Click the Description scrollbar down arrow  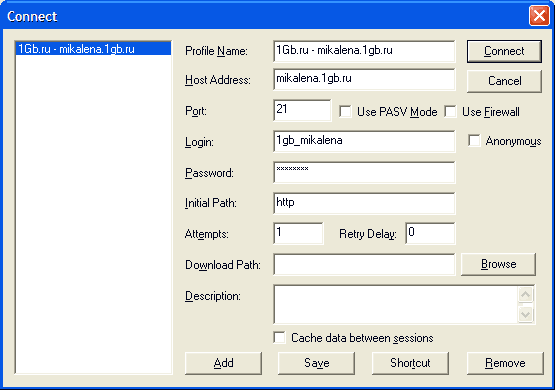pos(526,314)
